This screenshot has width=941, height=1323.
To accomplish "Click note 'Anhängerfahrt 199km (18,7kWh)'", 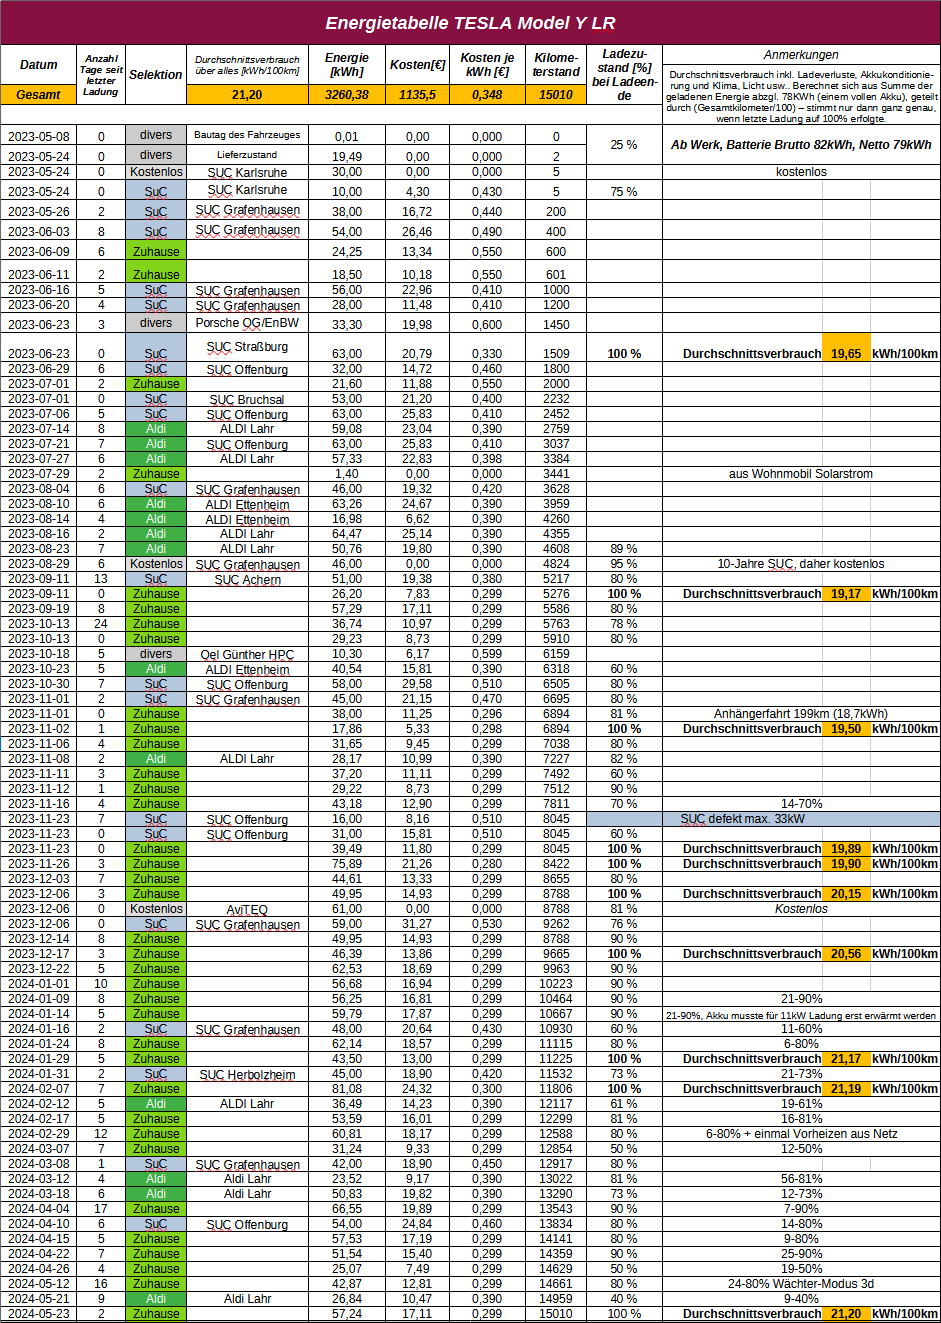I will tap(801, 714).
